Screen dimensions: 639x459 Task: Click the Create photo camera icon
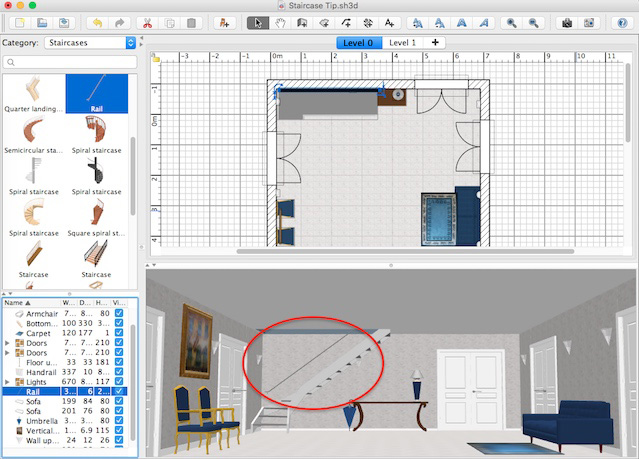(567, 22)
